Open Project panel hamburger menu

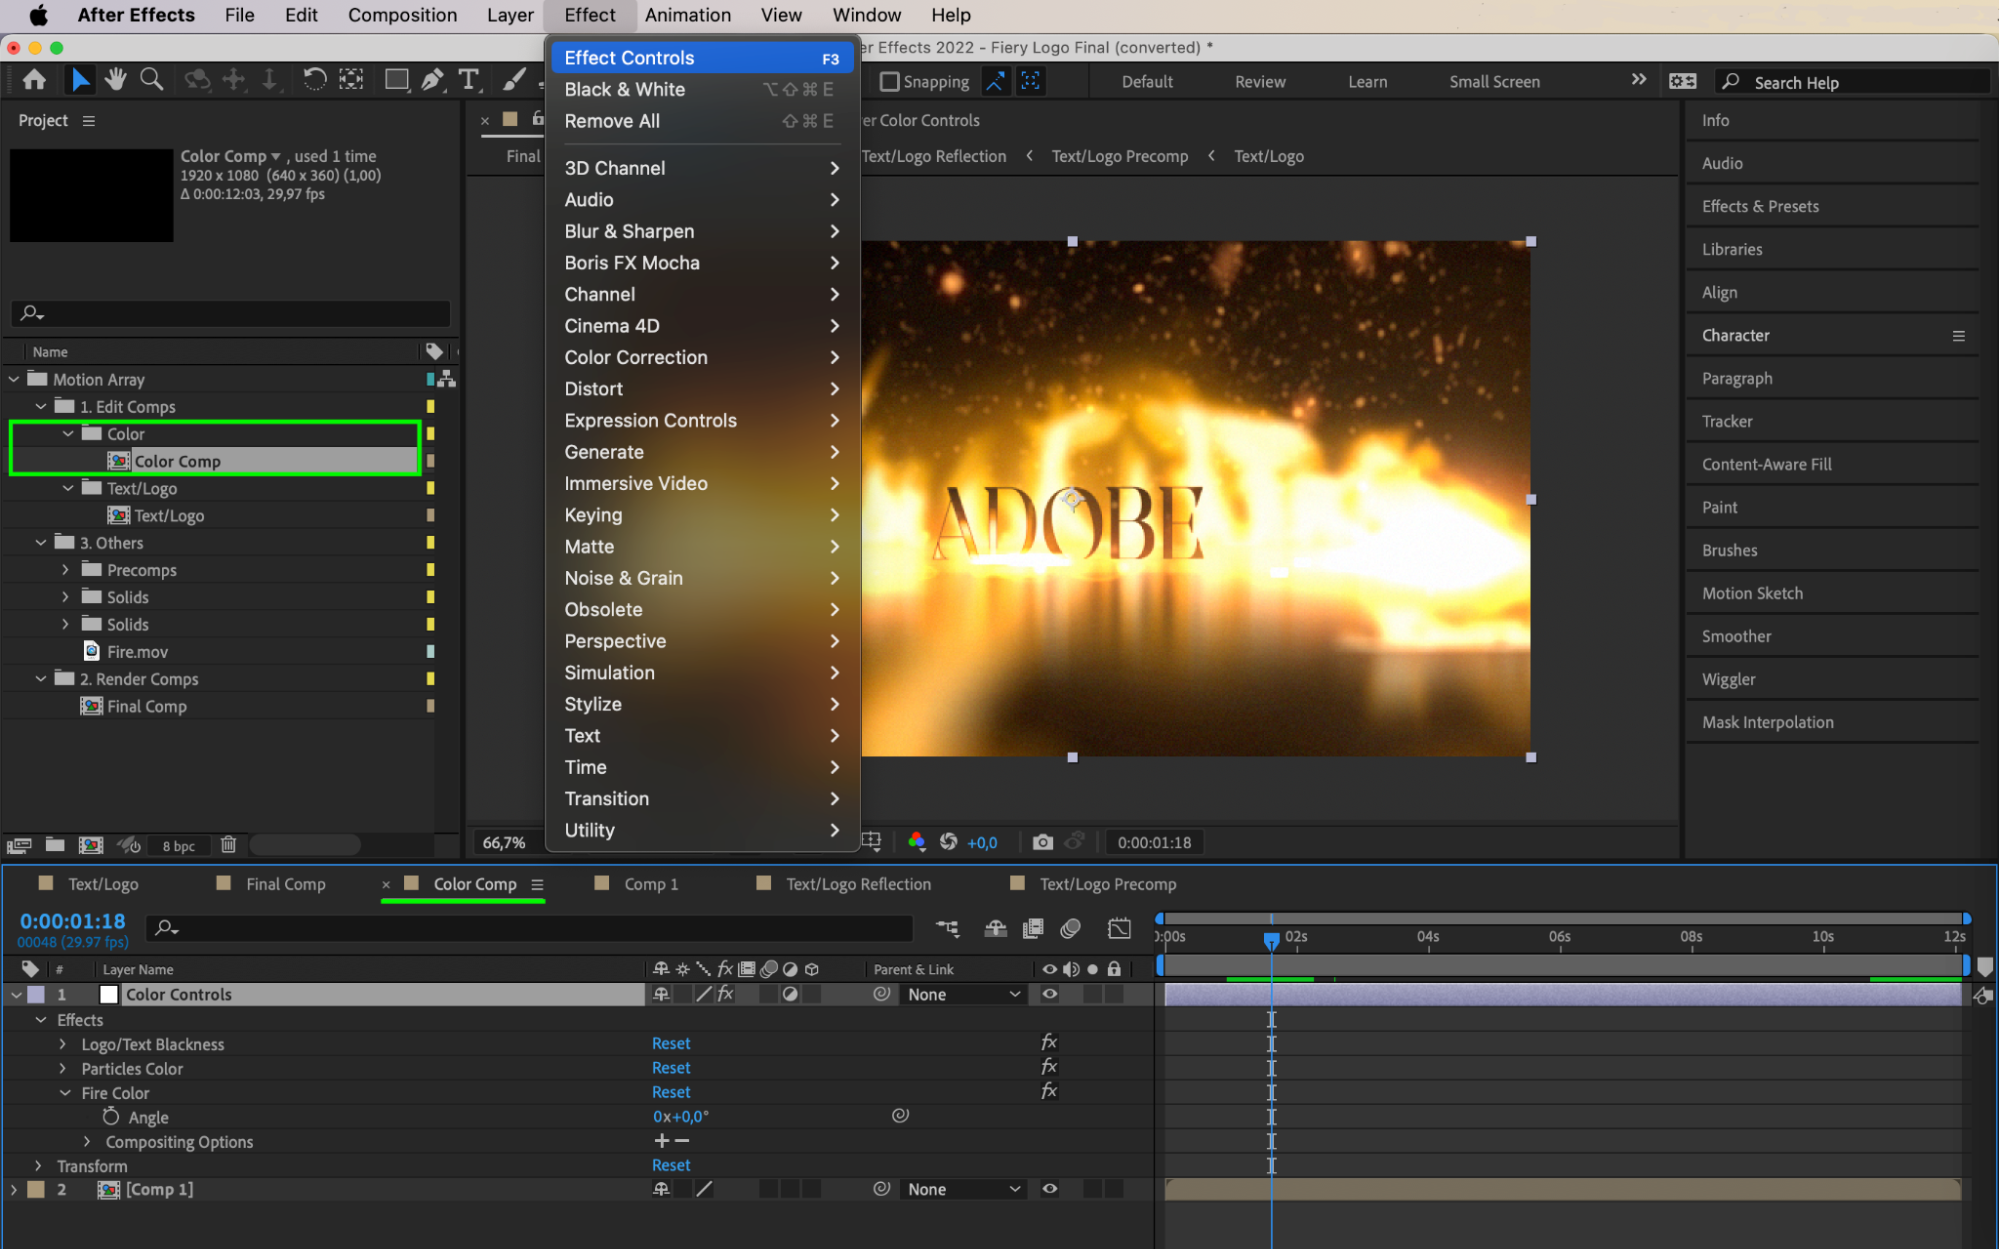(89, 121)
